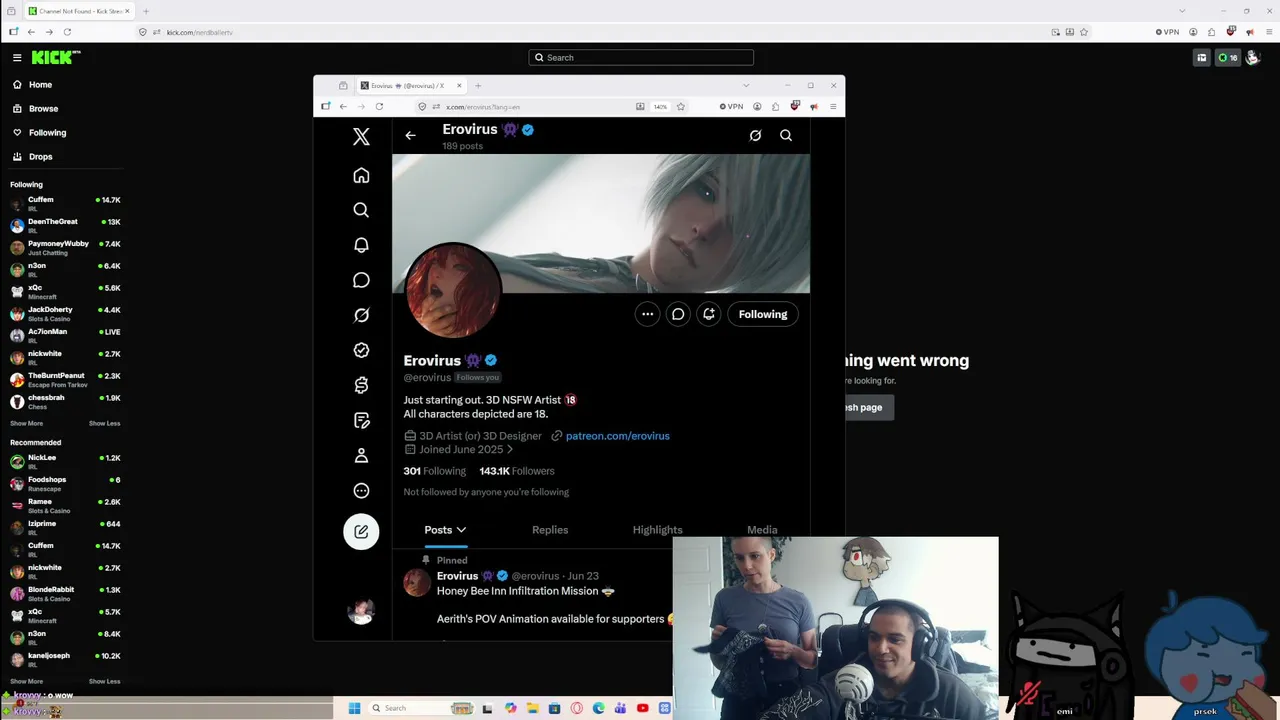Open the Windows Start button
Screen dimensions: 1280x720
point(354,708)
